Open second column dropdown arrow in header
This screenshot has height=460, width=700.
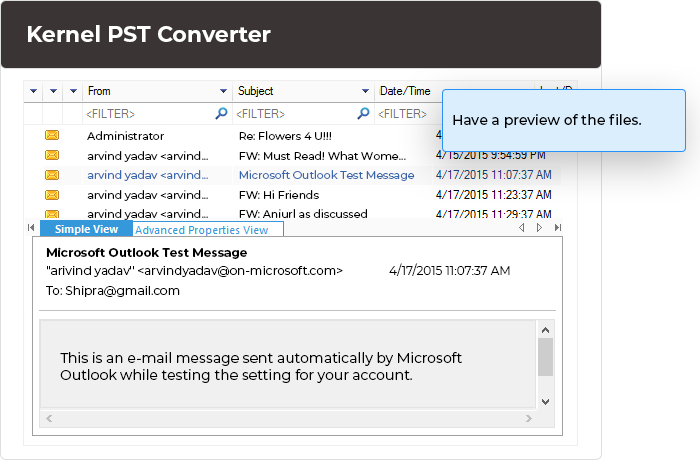click(x=53, y=91)
